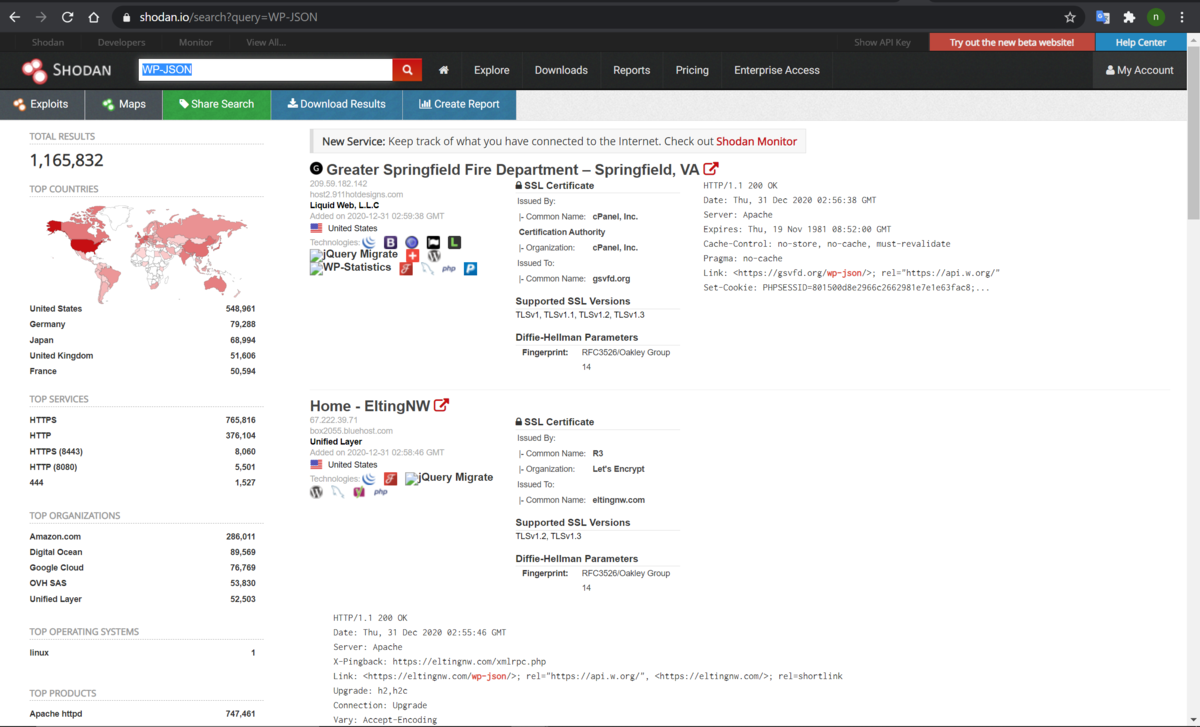Open the Chrome three-dot menu
Screen dimensions: 1200x727
(x=1182, y=17)
